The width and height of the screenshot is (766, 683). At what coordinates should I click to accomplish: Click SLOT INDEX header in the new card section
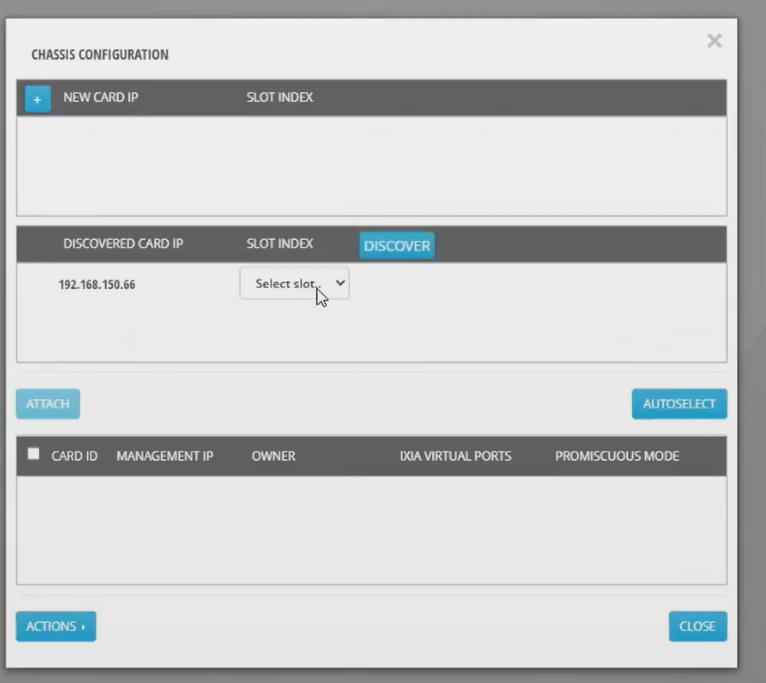tap(280, 98)
